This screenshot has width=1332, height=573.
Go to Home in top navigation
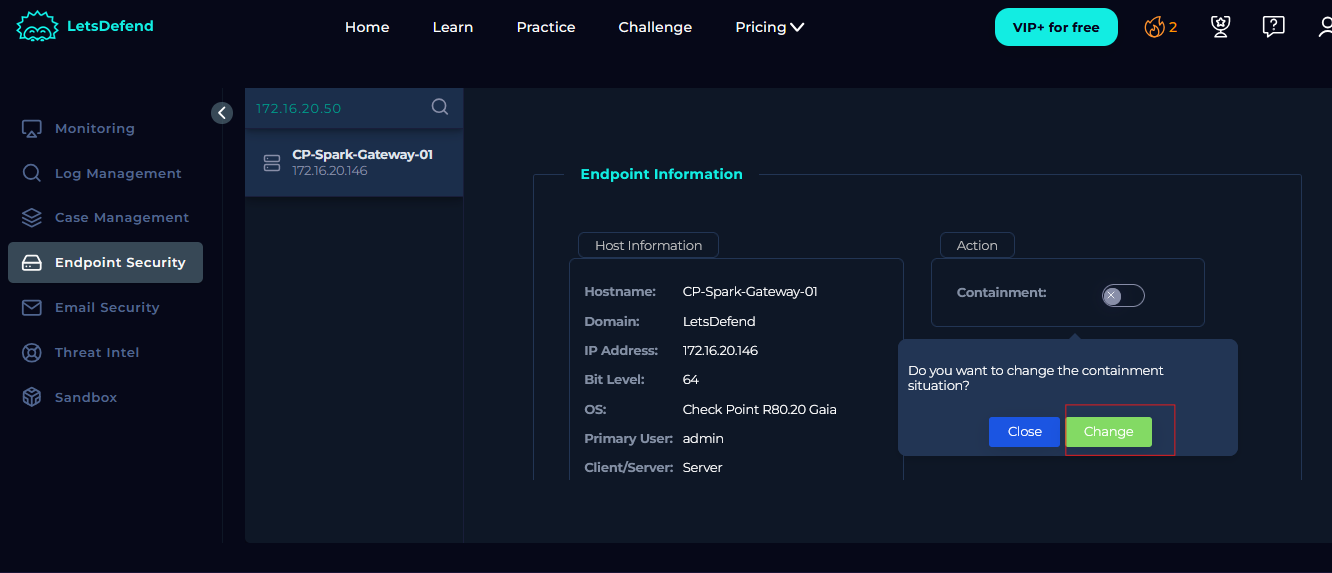tap(367, 27)
